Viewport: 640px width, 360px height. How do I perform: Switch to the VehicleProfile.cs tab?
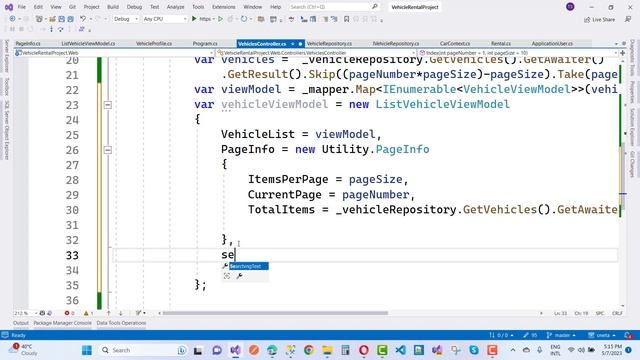click(x=154, y=43)
